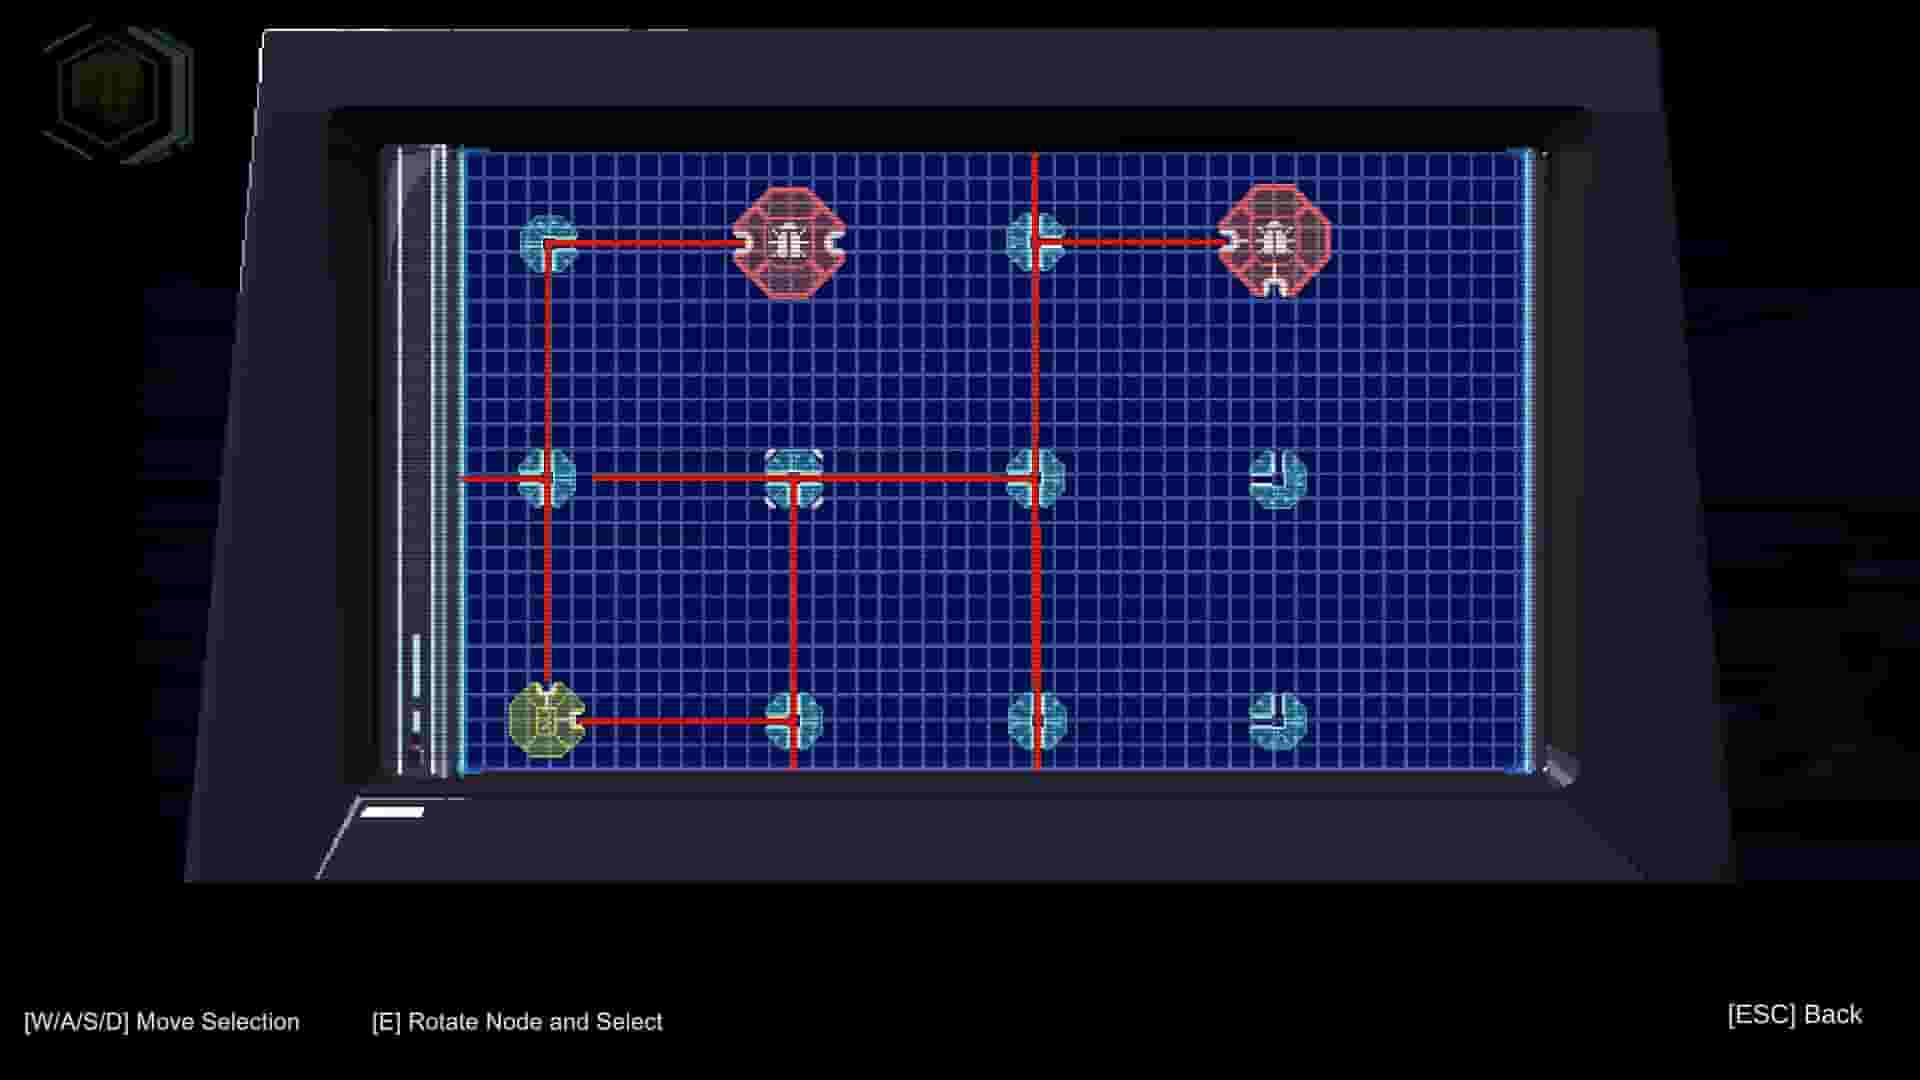Rotate the disconnected elbow node far right
Image resolution: width=1920 pixels, height=1080 pixels.
click(x=1278, y=478)
